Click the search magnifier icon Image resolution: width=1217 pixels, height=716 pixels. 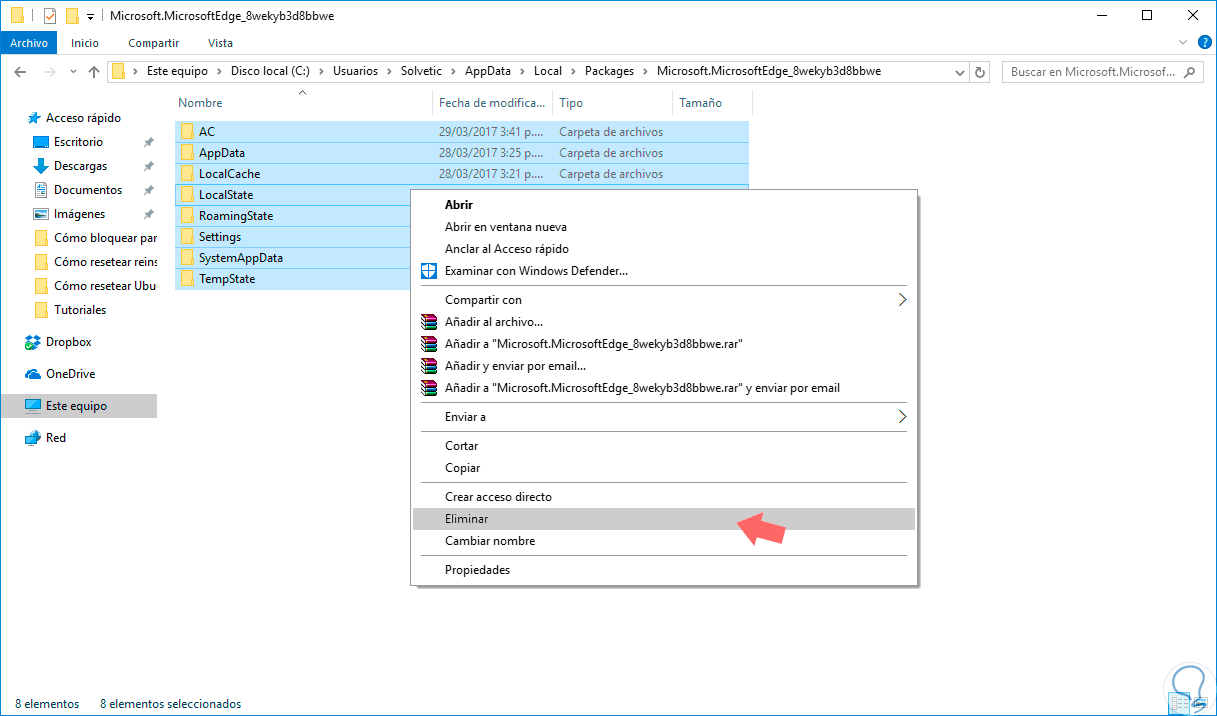coord(1190,72)
